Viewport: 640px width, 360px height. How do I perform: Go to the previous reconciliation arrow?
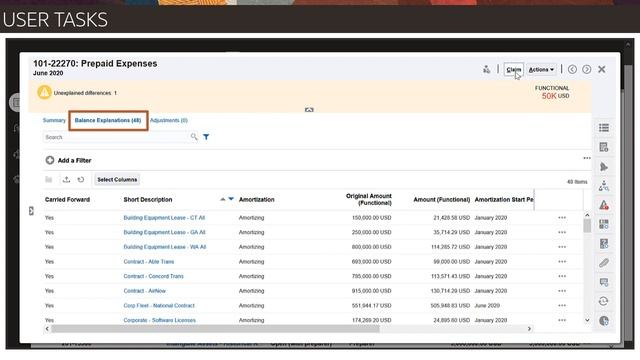(x=572, y=69)
